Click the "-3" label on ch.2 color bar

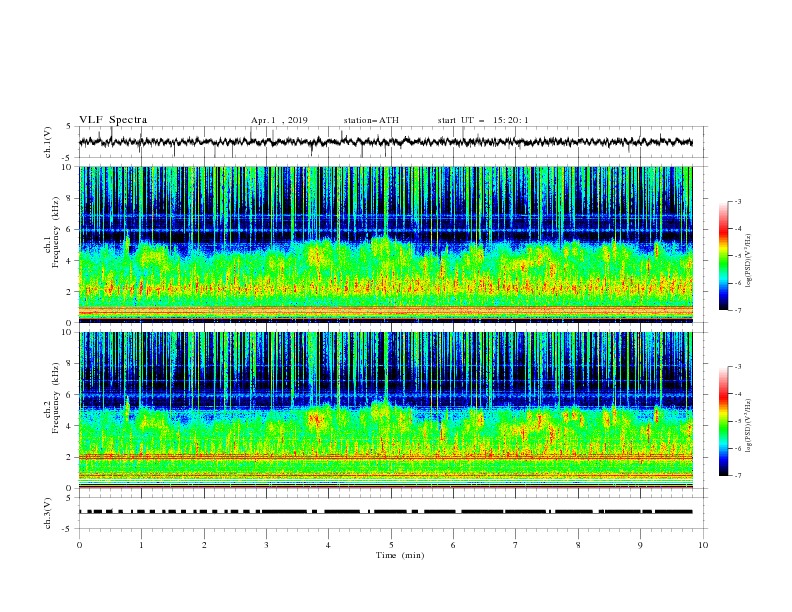pos(737,367)
